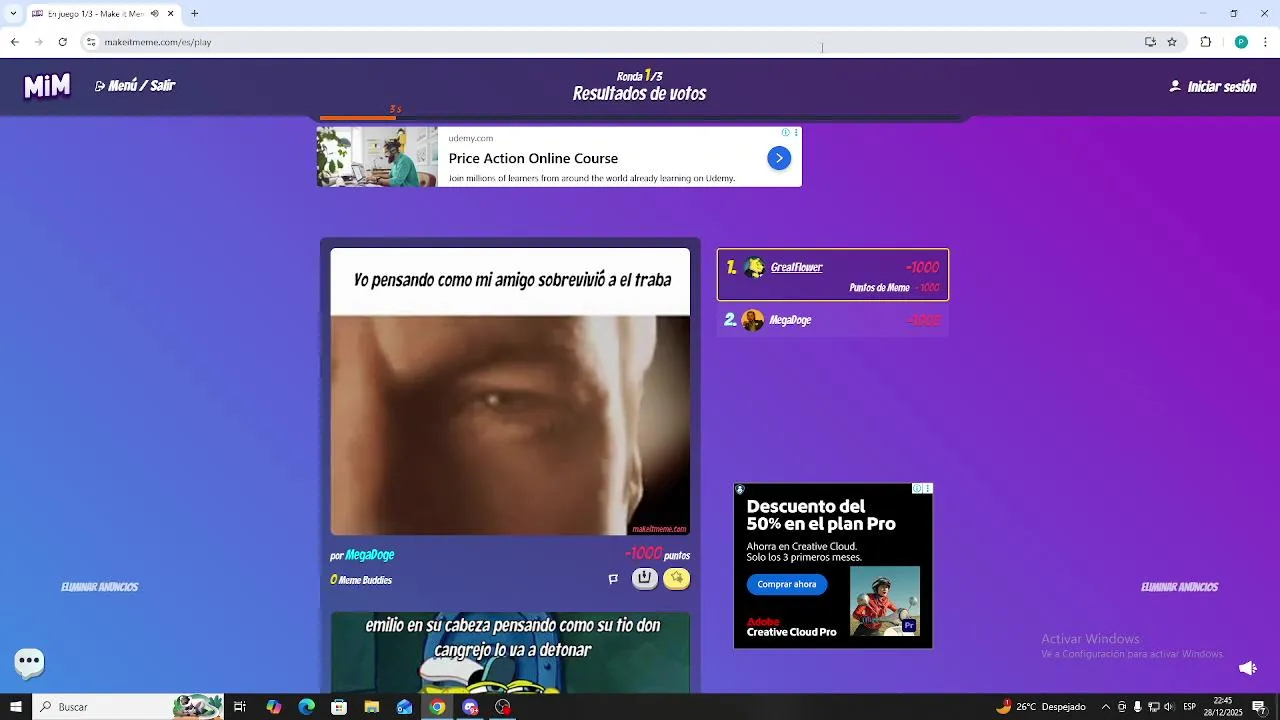Click MegaDoge's avatar in ranking

click(x=753, y=320)
